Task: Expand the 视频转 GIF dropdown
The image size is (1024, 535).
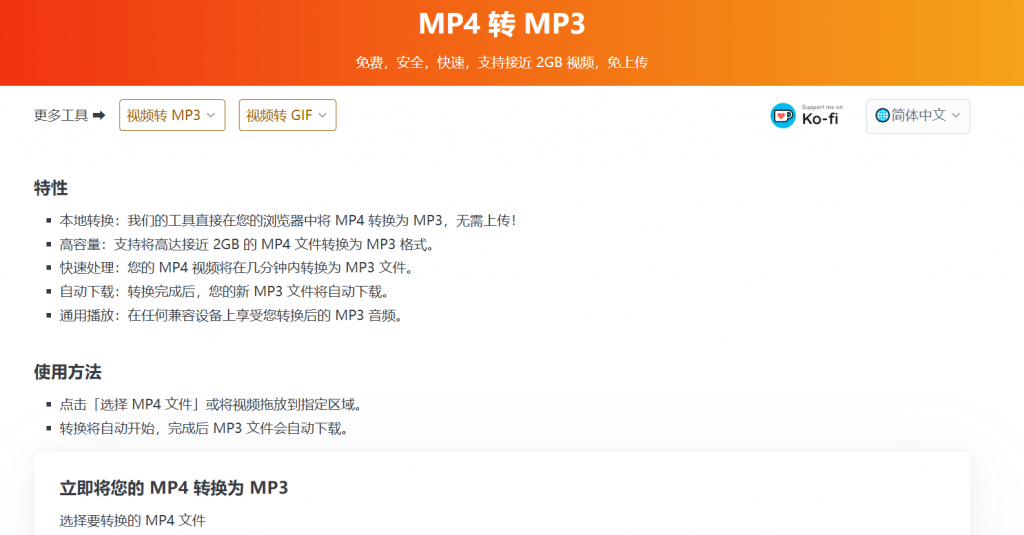Action: click(x=287, y=115)
